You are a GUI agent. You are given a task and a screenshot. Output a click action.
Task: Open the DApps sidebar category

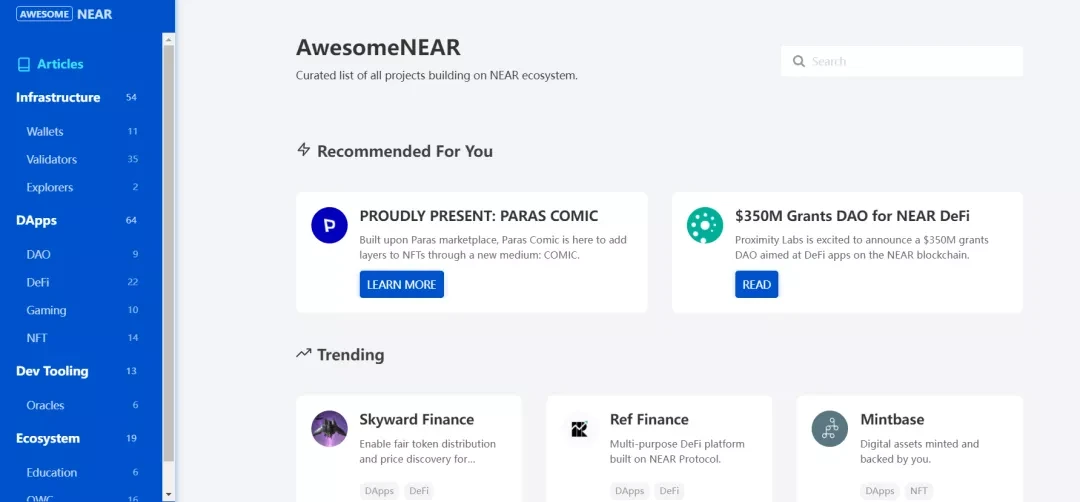point(36,220)
